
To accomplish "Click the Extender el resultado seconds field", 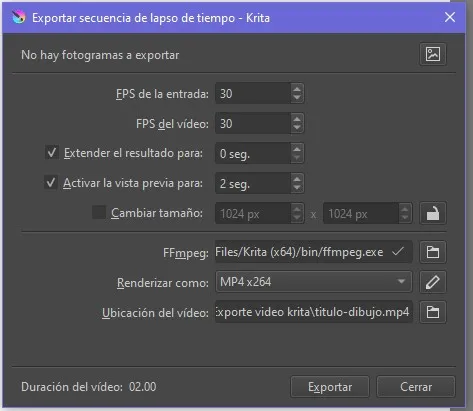I will (x=253, y=153).
